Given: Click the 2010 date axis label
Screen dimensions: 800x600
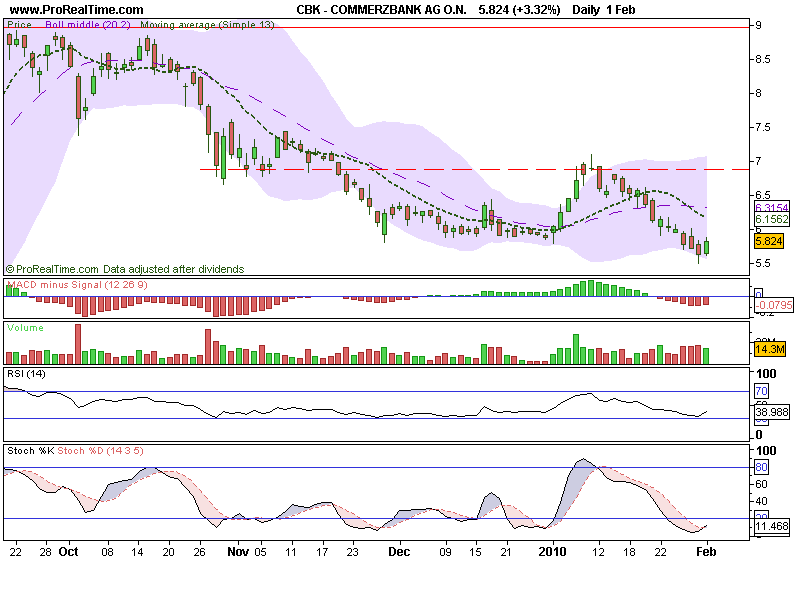Looking at the screenshot, I should pos(553,552).
